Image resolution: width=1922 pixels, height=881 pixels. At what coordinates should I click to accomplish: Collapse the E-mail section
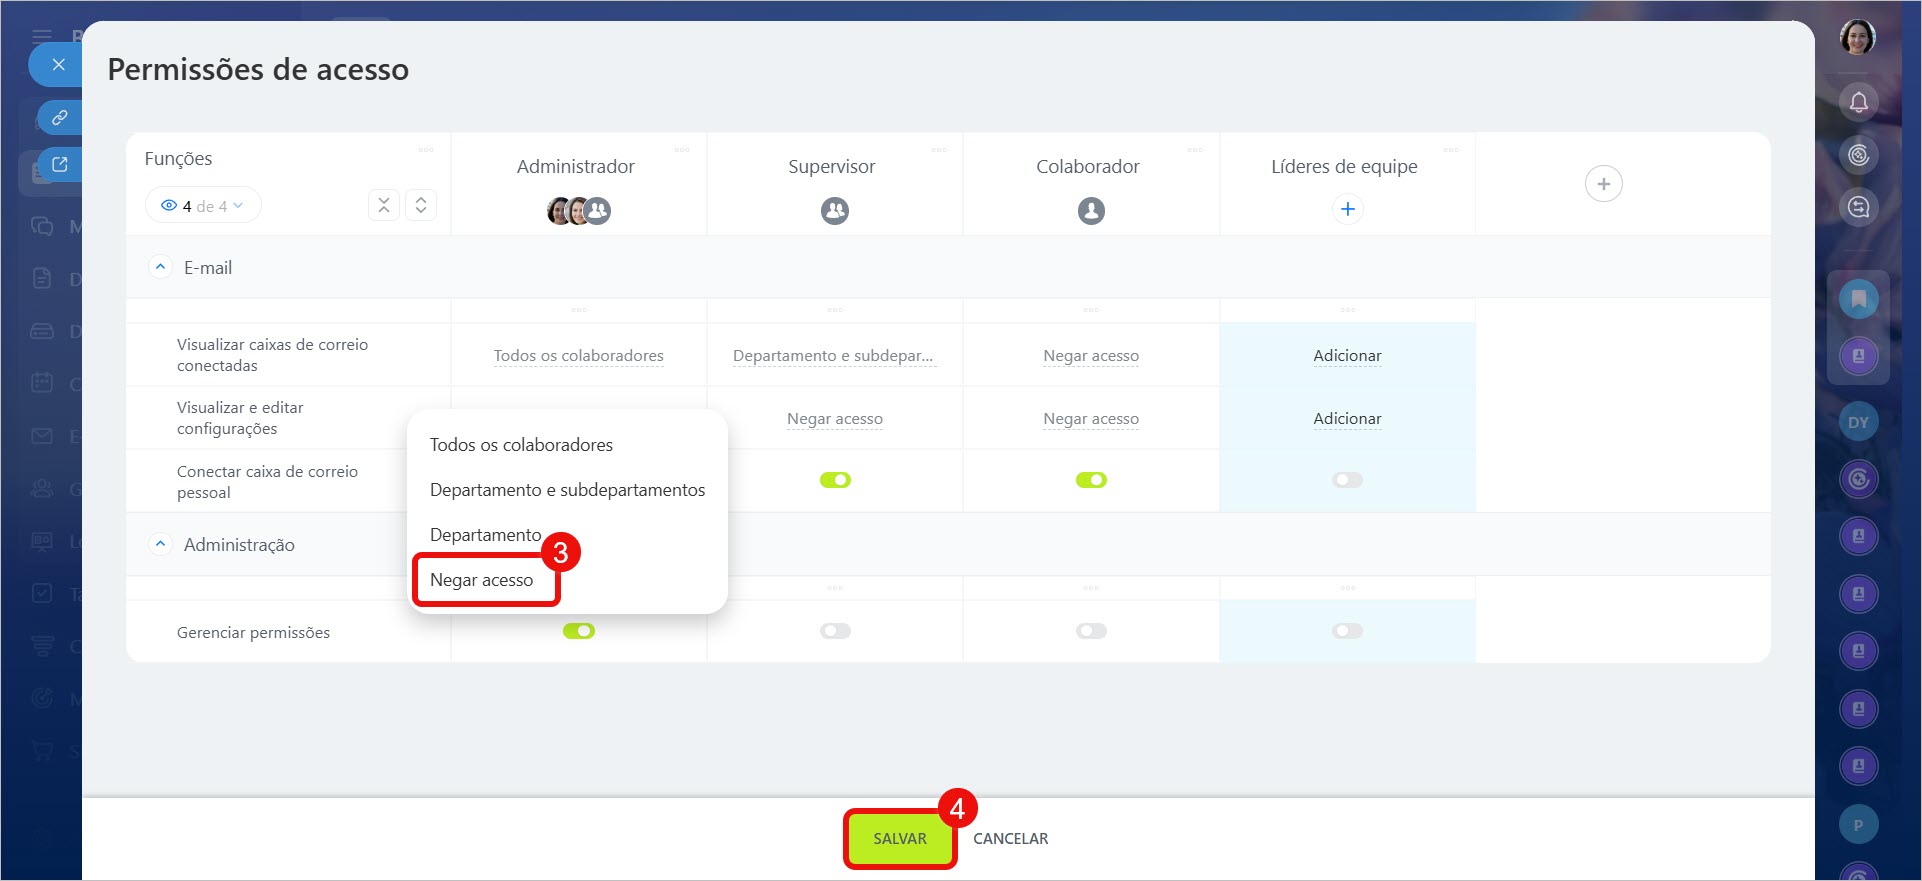pyautogui.click(x=160, y=267)
